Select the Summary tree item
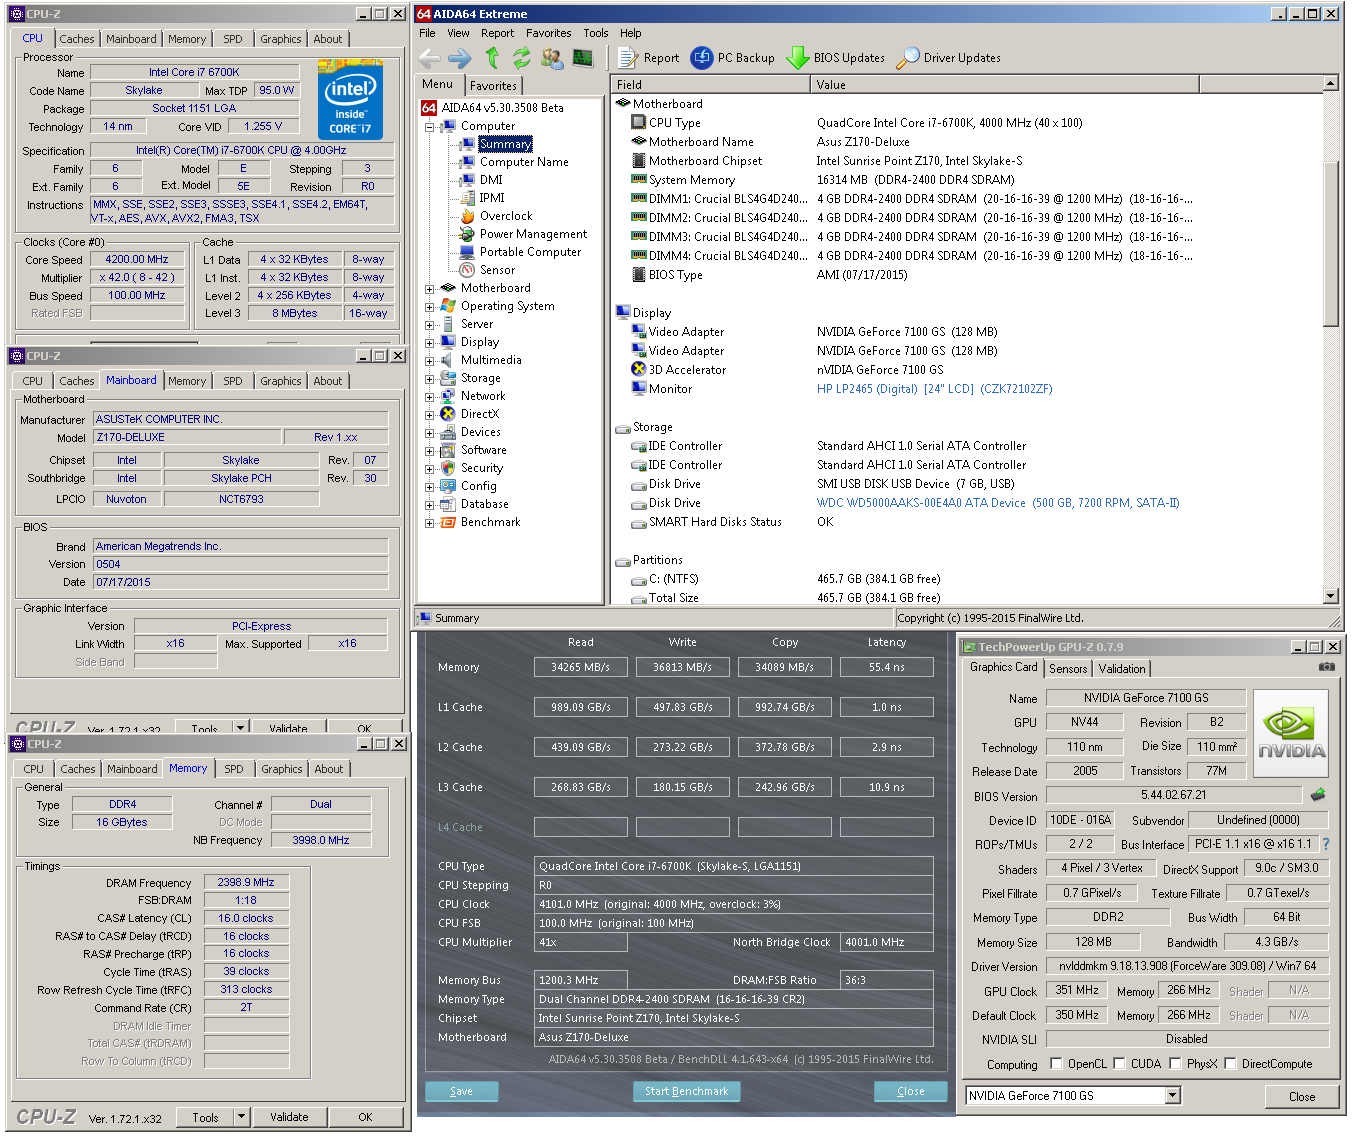 [505, 144]
